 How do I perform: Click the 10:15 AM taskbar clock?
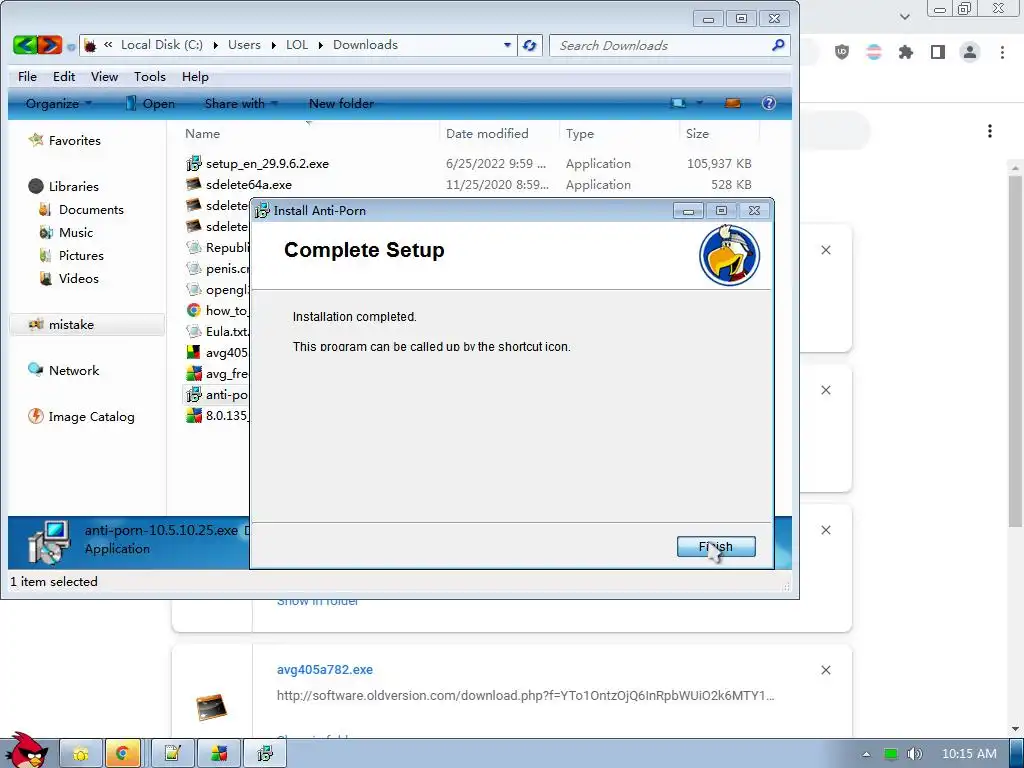click(x=969, y=754)
